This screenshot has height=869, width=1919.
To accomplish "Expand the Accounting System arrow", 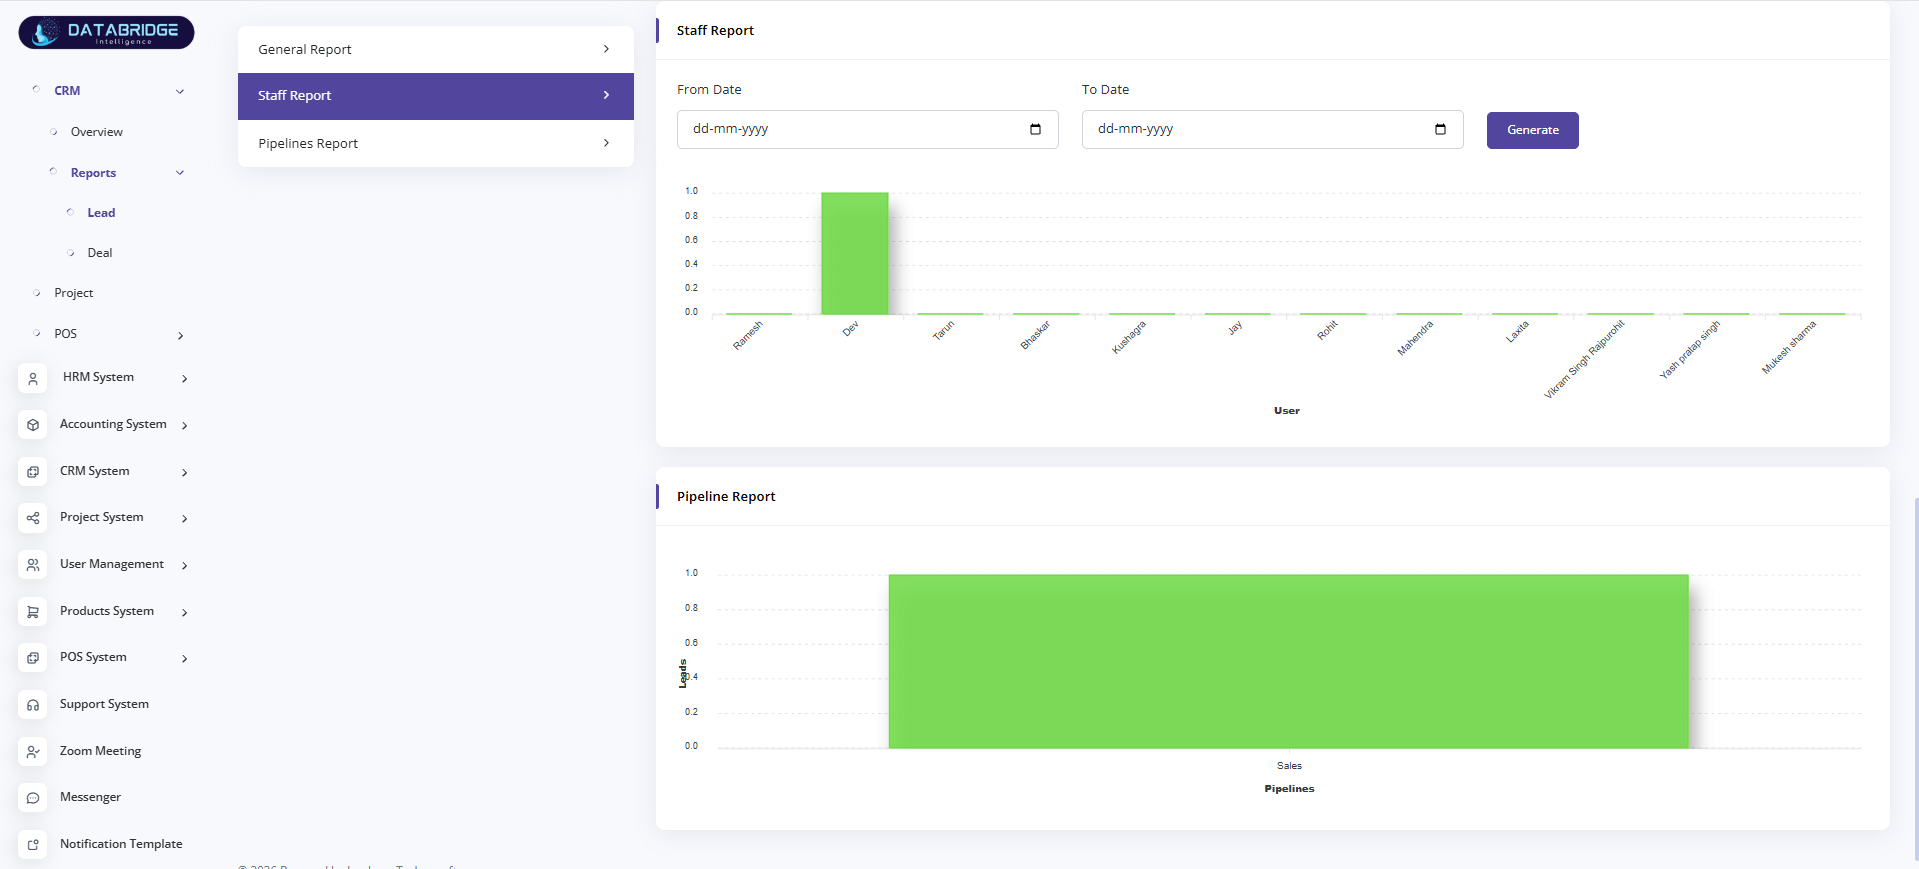I will 185,425.
